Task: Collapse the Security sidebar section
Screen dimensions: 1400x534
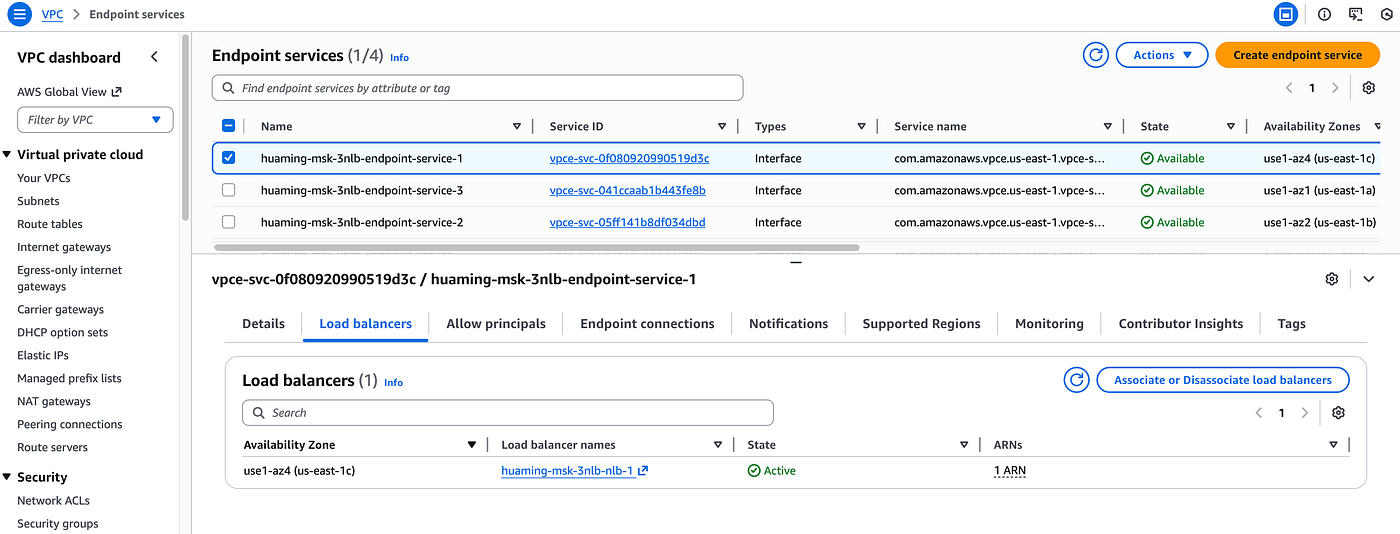Action: point(8,478)
